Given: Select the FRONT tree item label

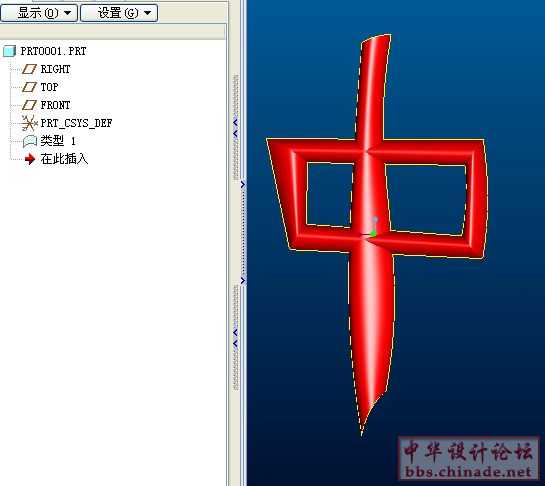Looking at the screenshot, I should (55, 105).
